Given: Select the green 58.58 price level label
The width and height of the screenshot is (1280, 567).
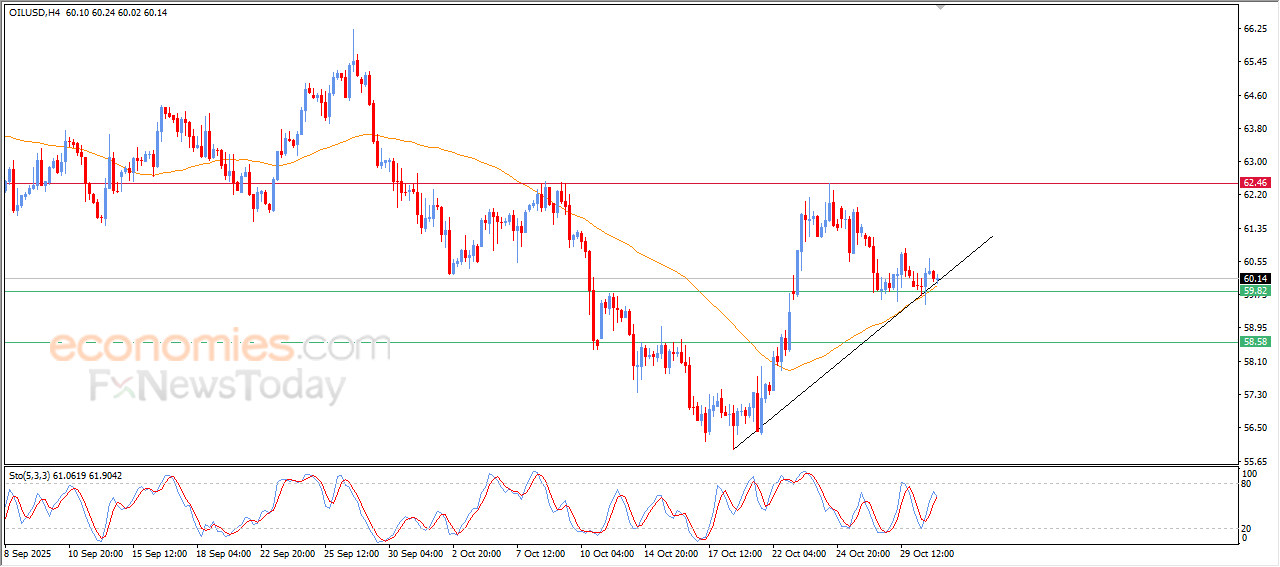Looking at the screenshot, I should point(1254,342).
